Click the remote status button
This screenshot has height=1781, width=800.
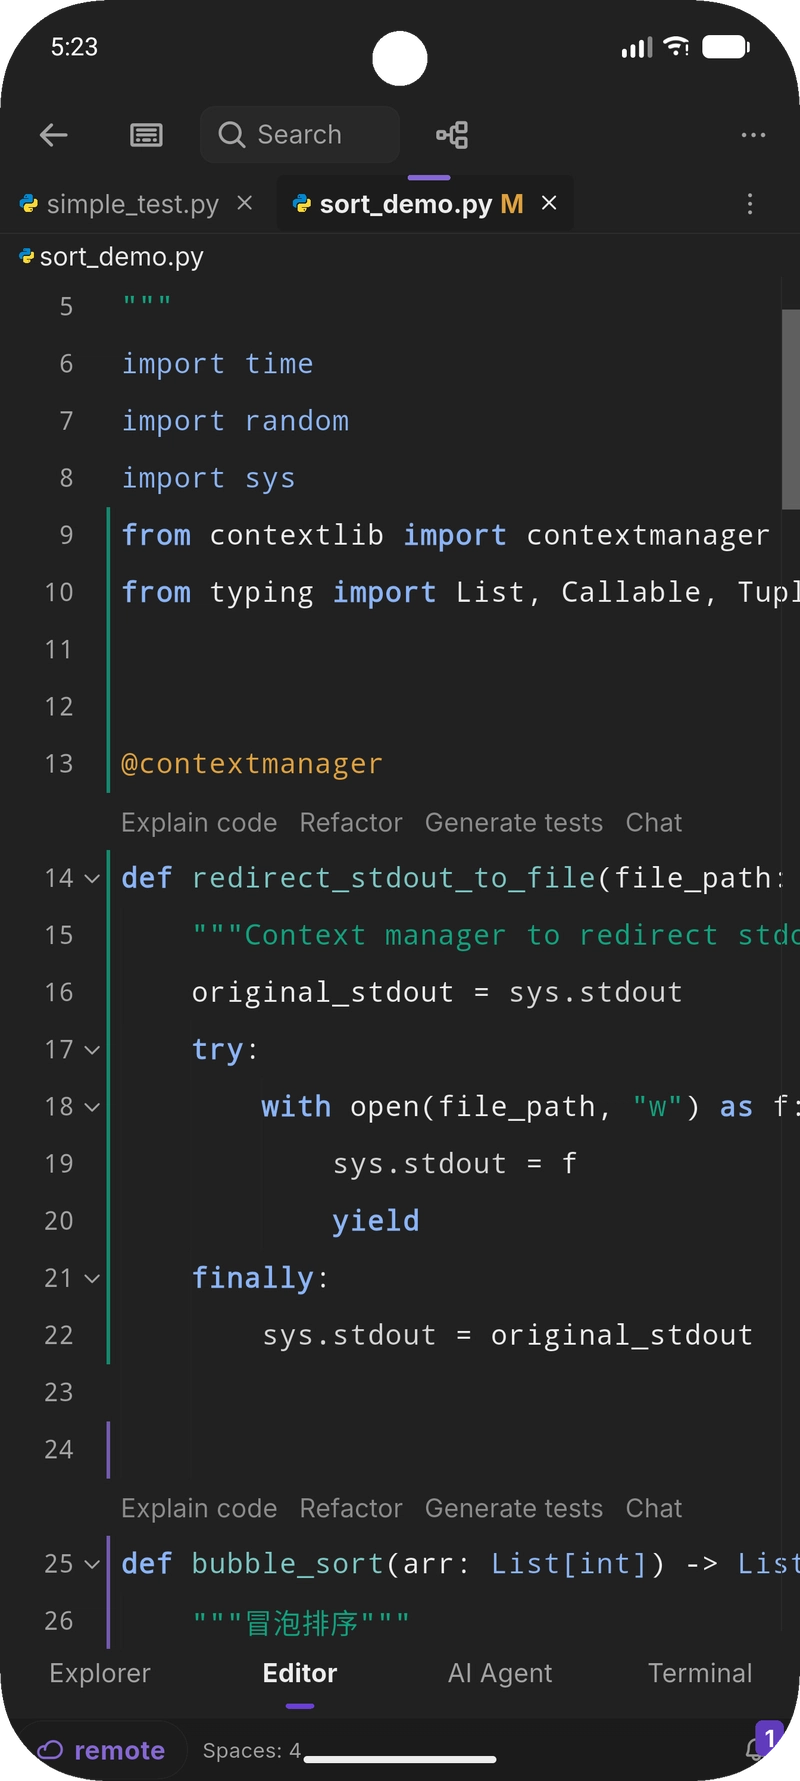click(x=101, y=1750)
